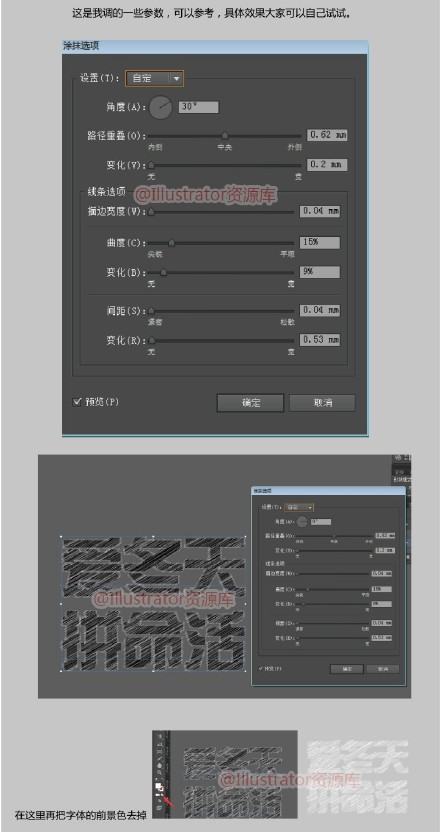Image resolution: width=440 pixels, height=832 pixels.
Task: Open the 设置 dropdown in the small canvas dialog
Action: 299,507
